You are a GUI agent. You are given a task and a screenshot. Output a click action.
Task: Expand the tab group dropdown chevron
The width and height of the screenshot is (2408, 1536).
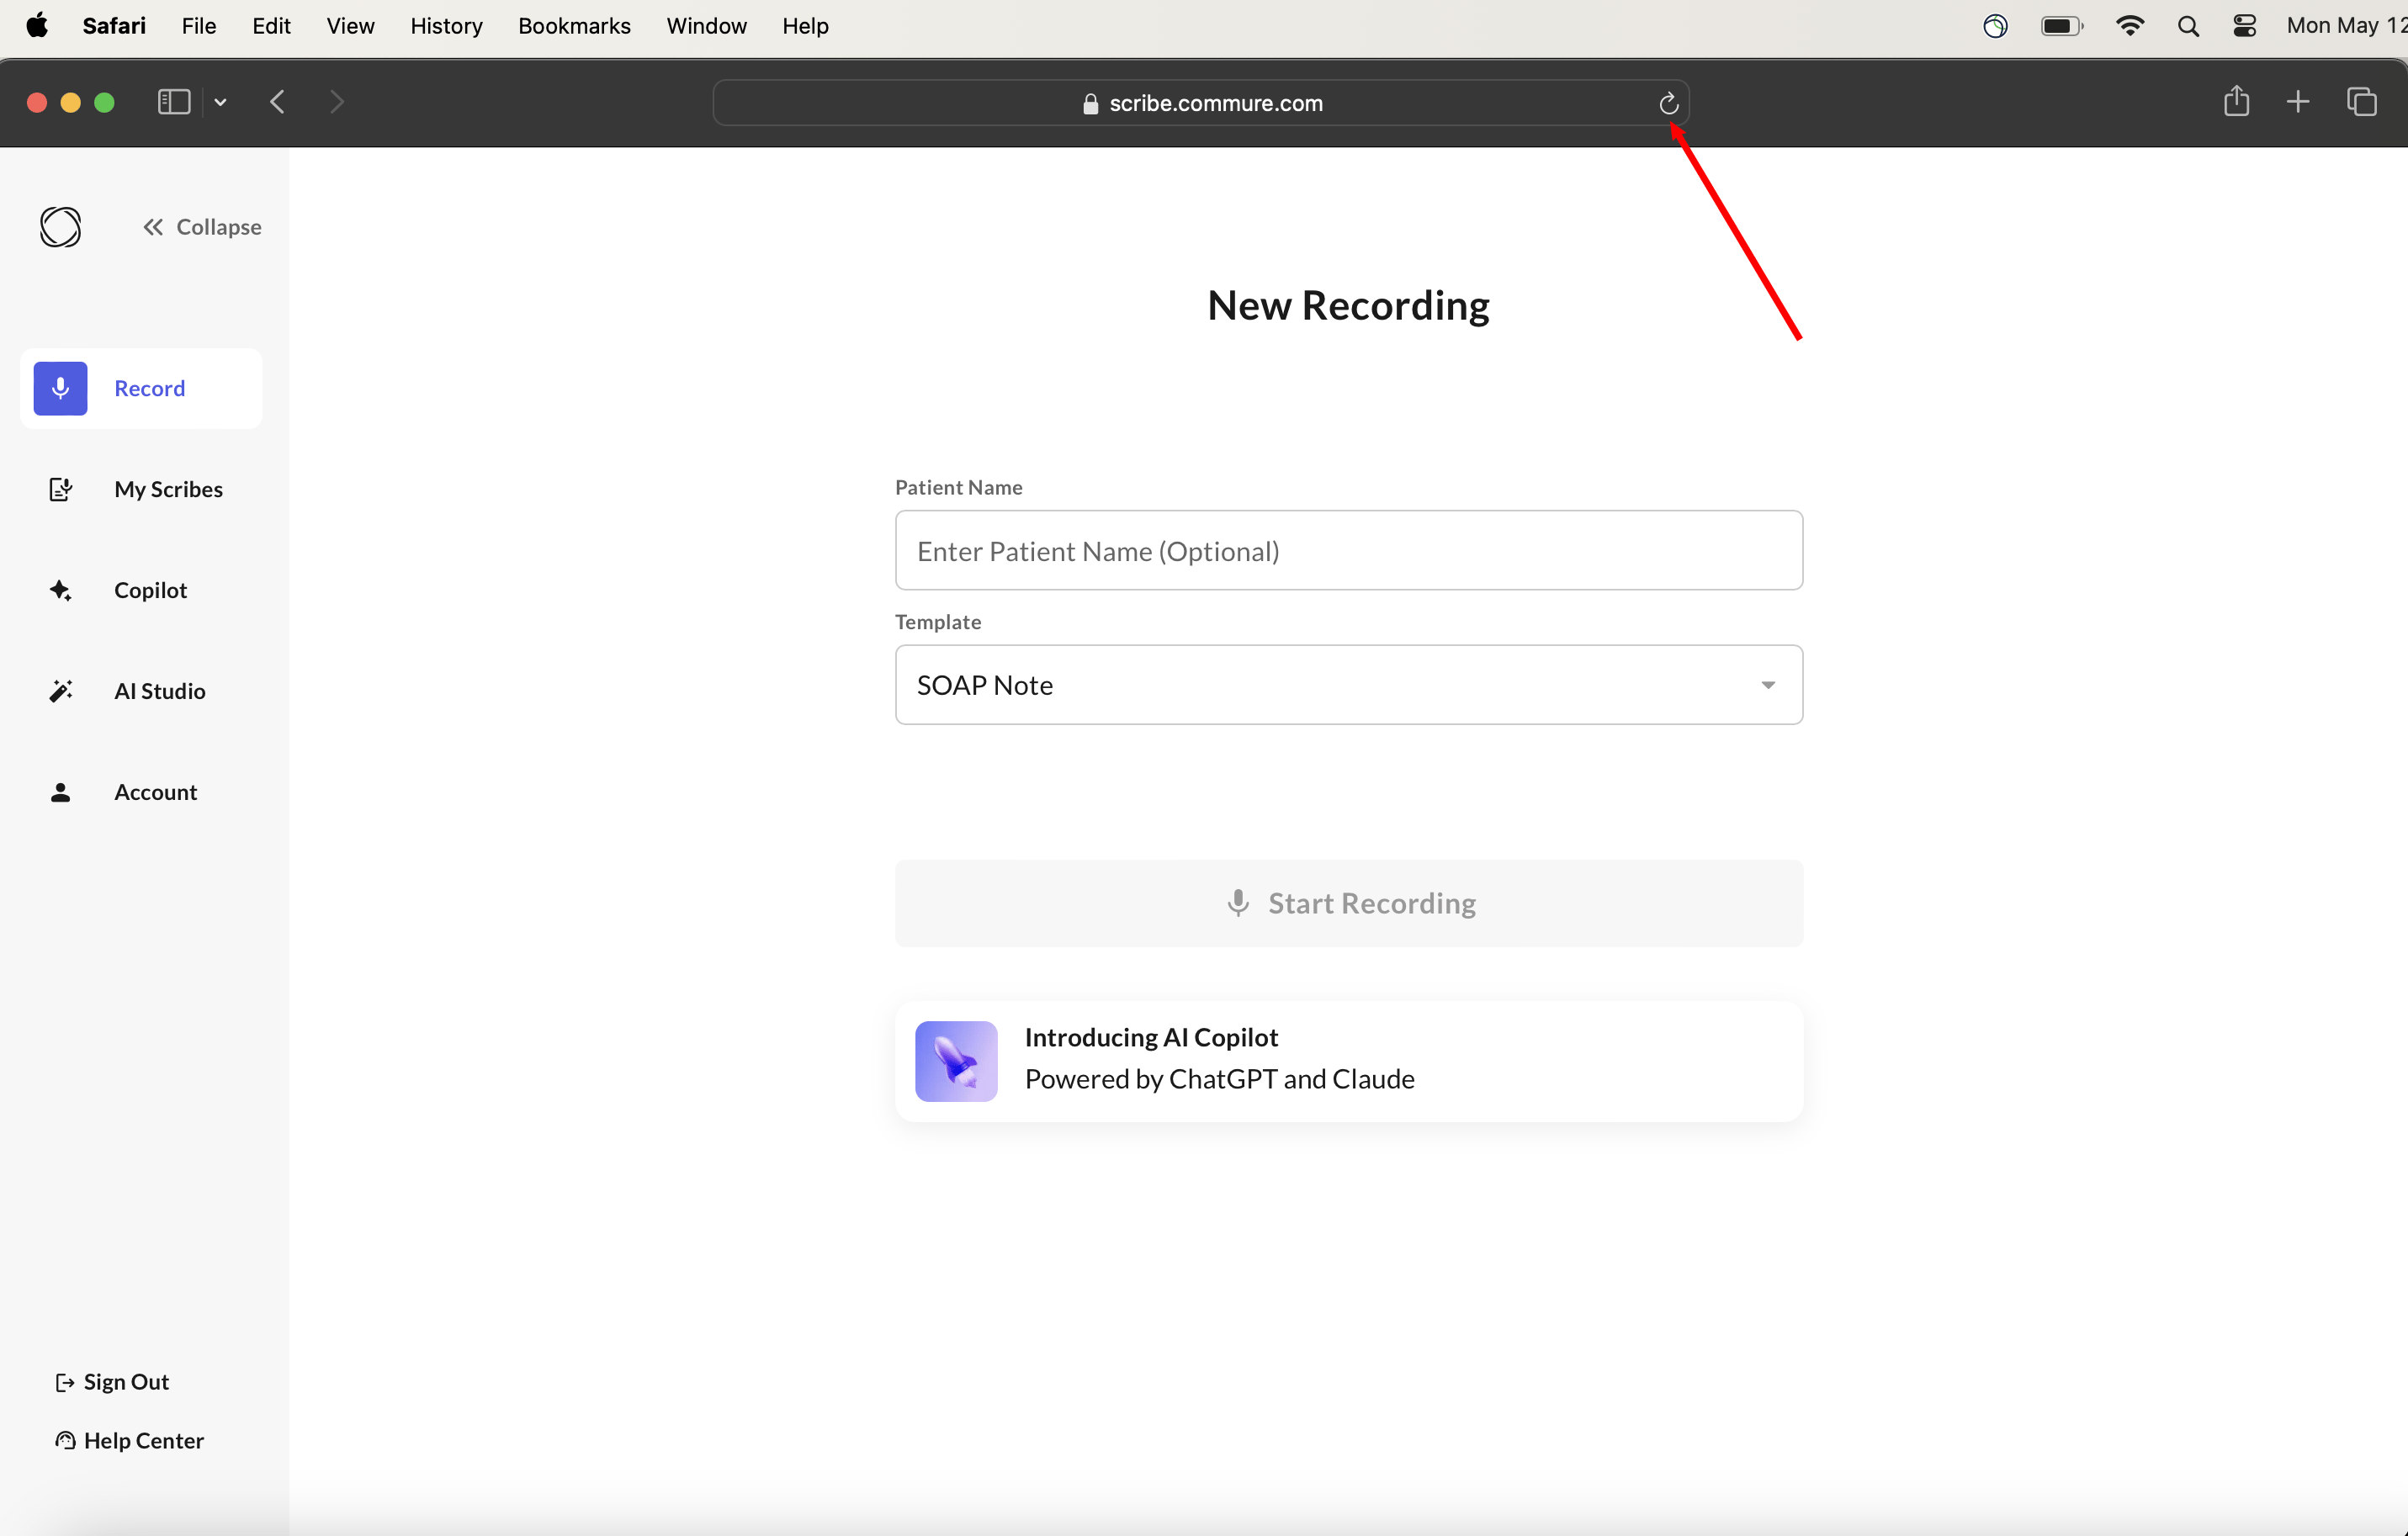pos(221,102)
